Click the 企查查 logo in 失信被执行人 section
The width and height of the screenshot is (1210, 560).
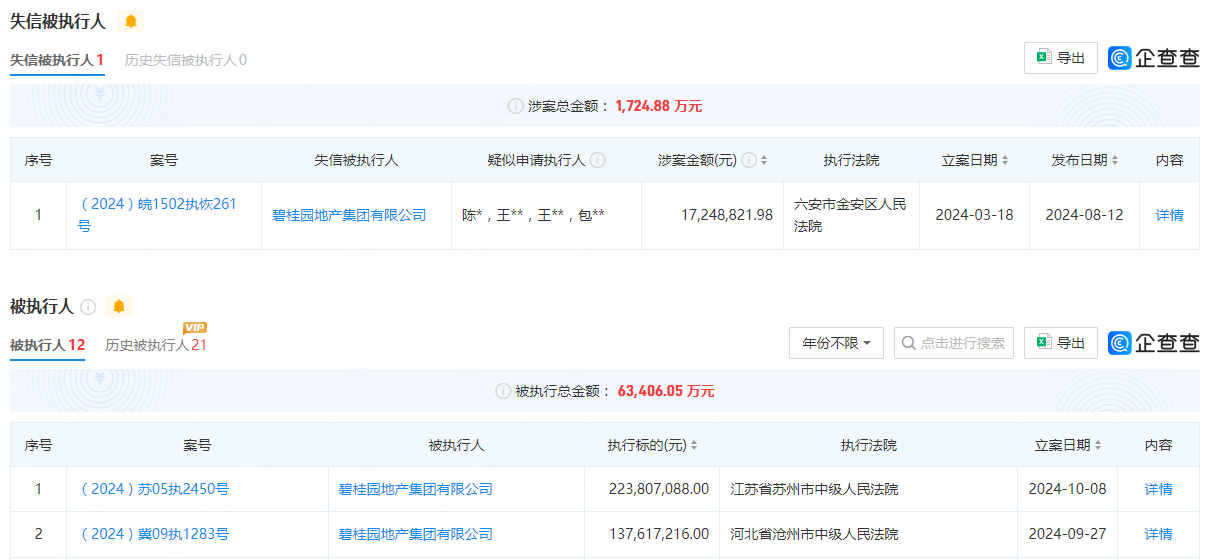tap(1154, 58)
